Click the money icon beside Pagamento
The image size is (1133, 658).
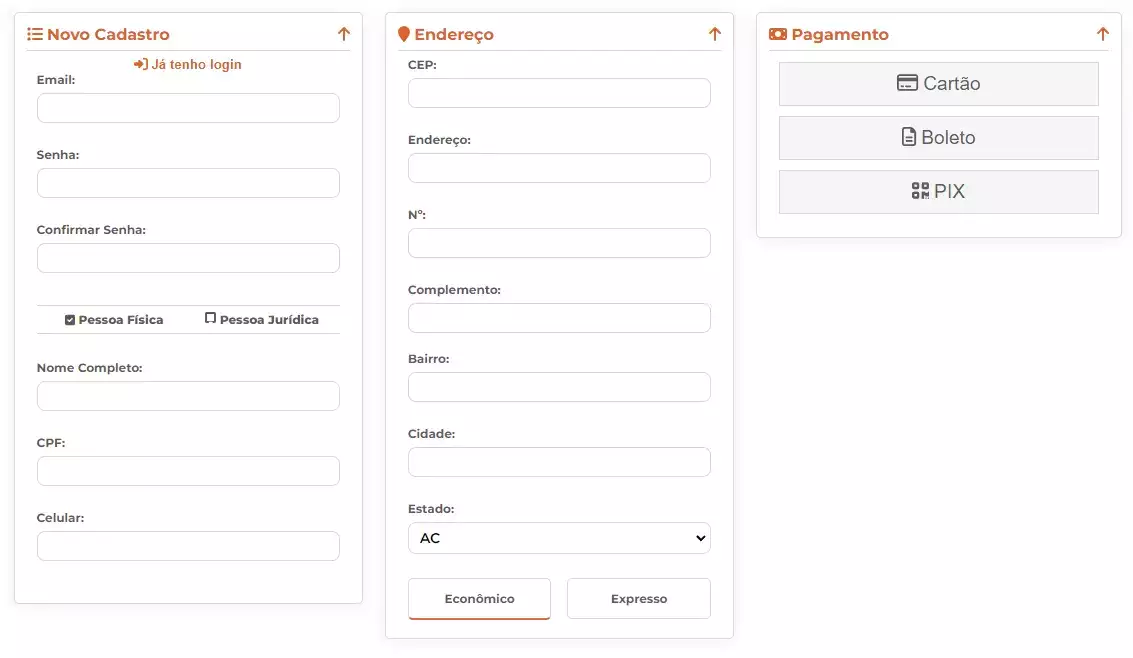tap(777, 34)
